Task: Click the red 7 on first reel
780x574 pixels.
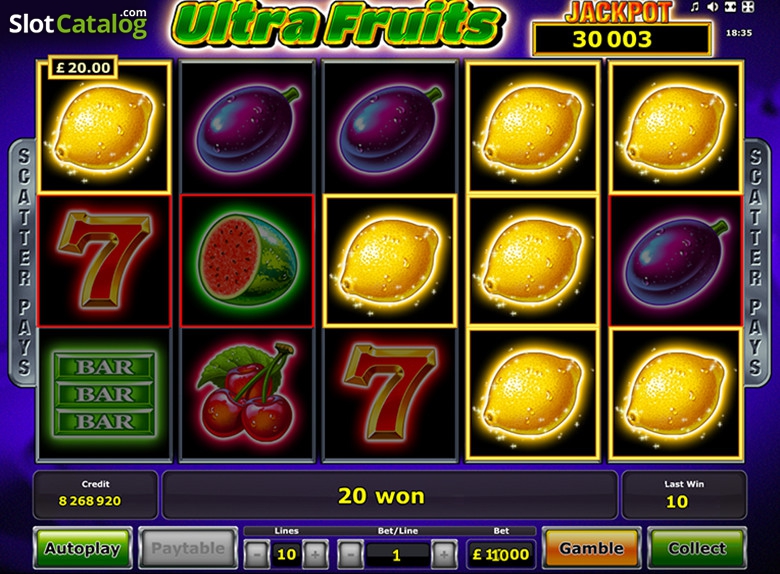Action: [104, 260]
